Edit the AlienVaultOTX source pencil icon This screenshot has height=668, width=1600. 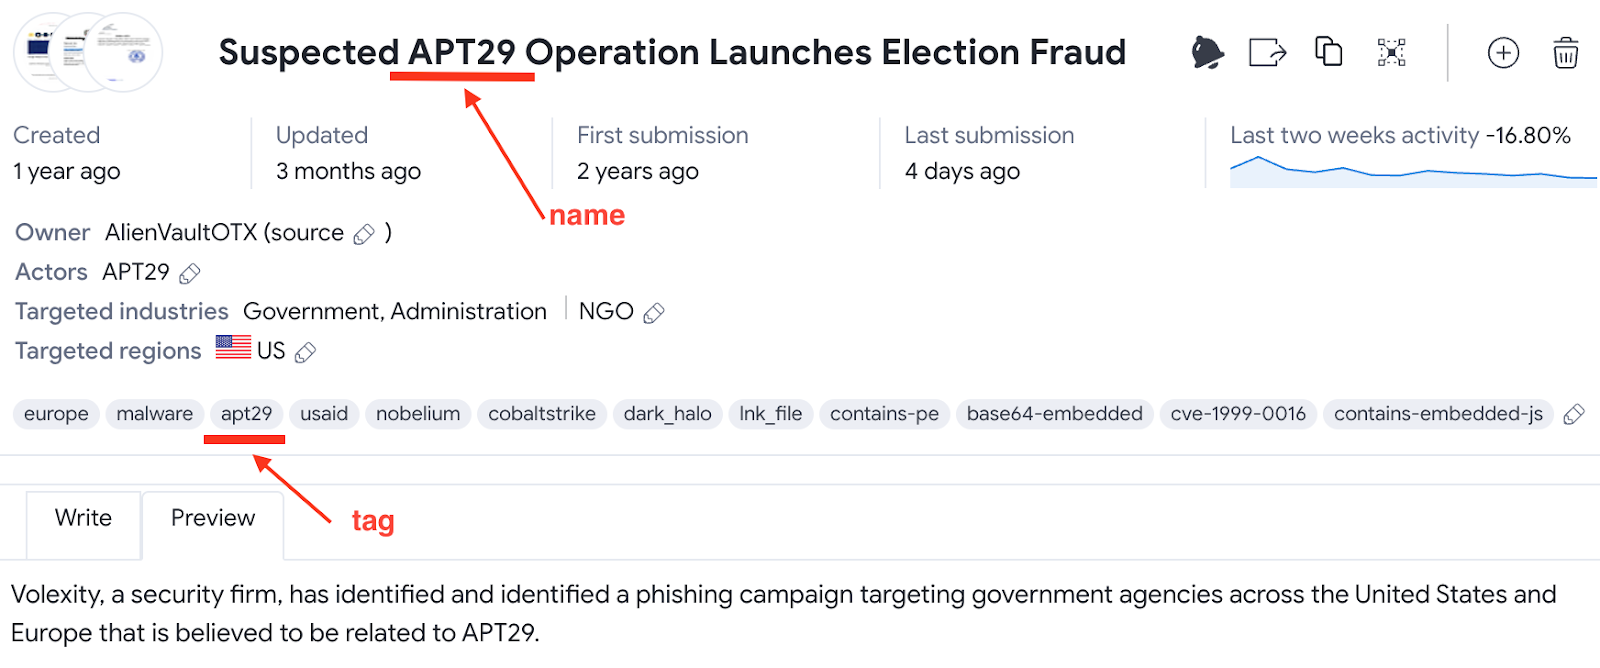(x=364, y=234)
